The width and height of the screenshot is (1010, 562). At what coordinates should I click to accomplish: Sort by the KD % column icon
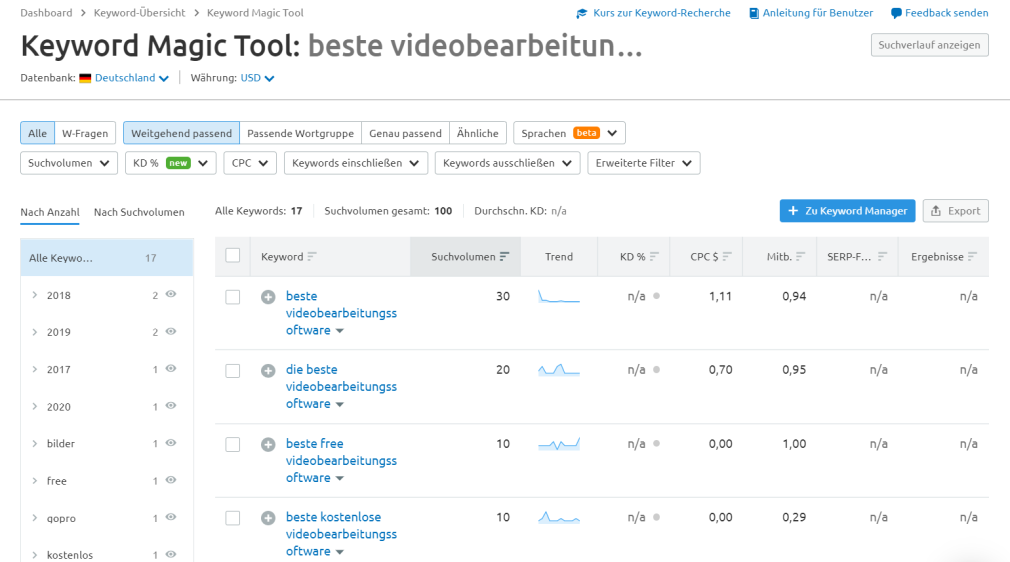coord(654,257)
